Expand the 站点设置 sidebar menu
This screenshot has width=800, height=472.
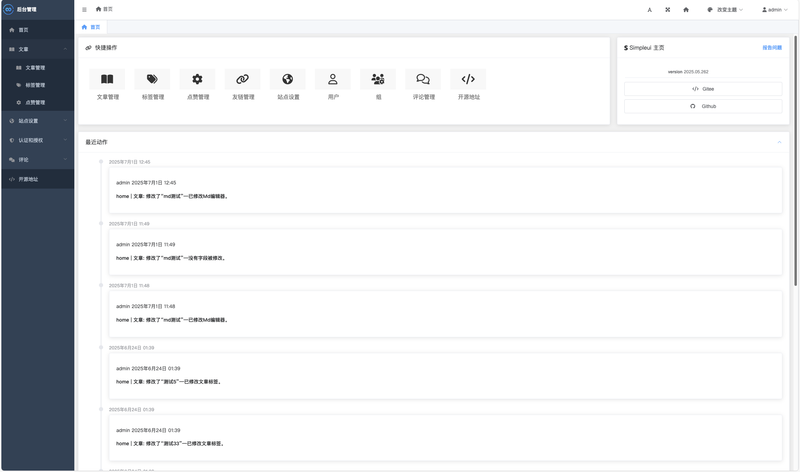[38, 121]
